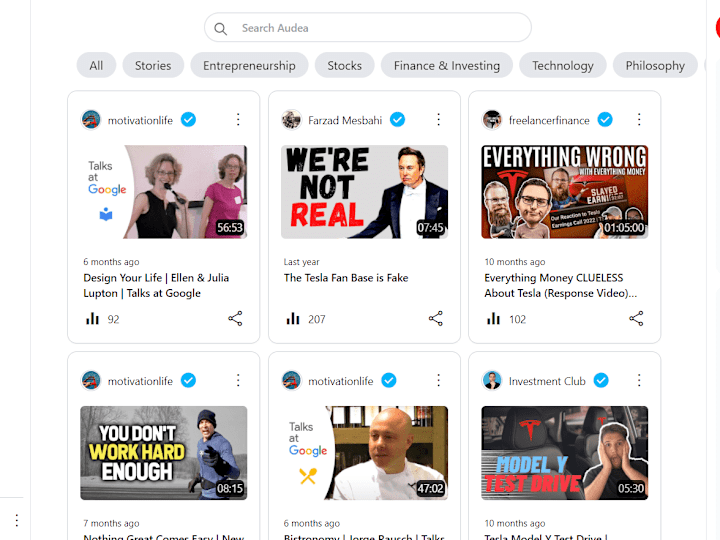Share The Tesla Fan Base is Fake
Viewport: 720px width, 540px height.
(x=436, y=319)
